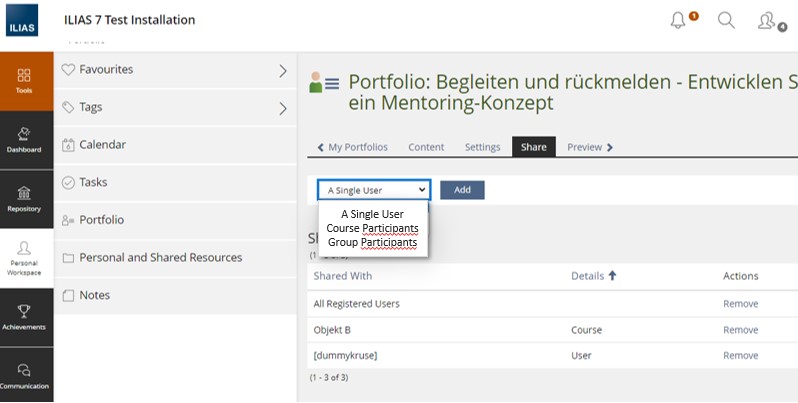Image resolution: width=798 pixels, height=403 pixels.
Task: Open the notifications bell icon
Action: [679, 21]
